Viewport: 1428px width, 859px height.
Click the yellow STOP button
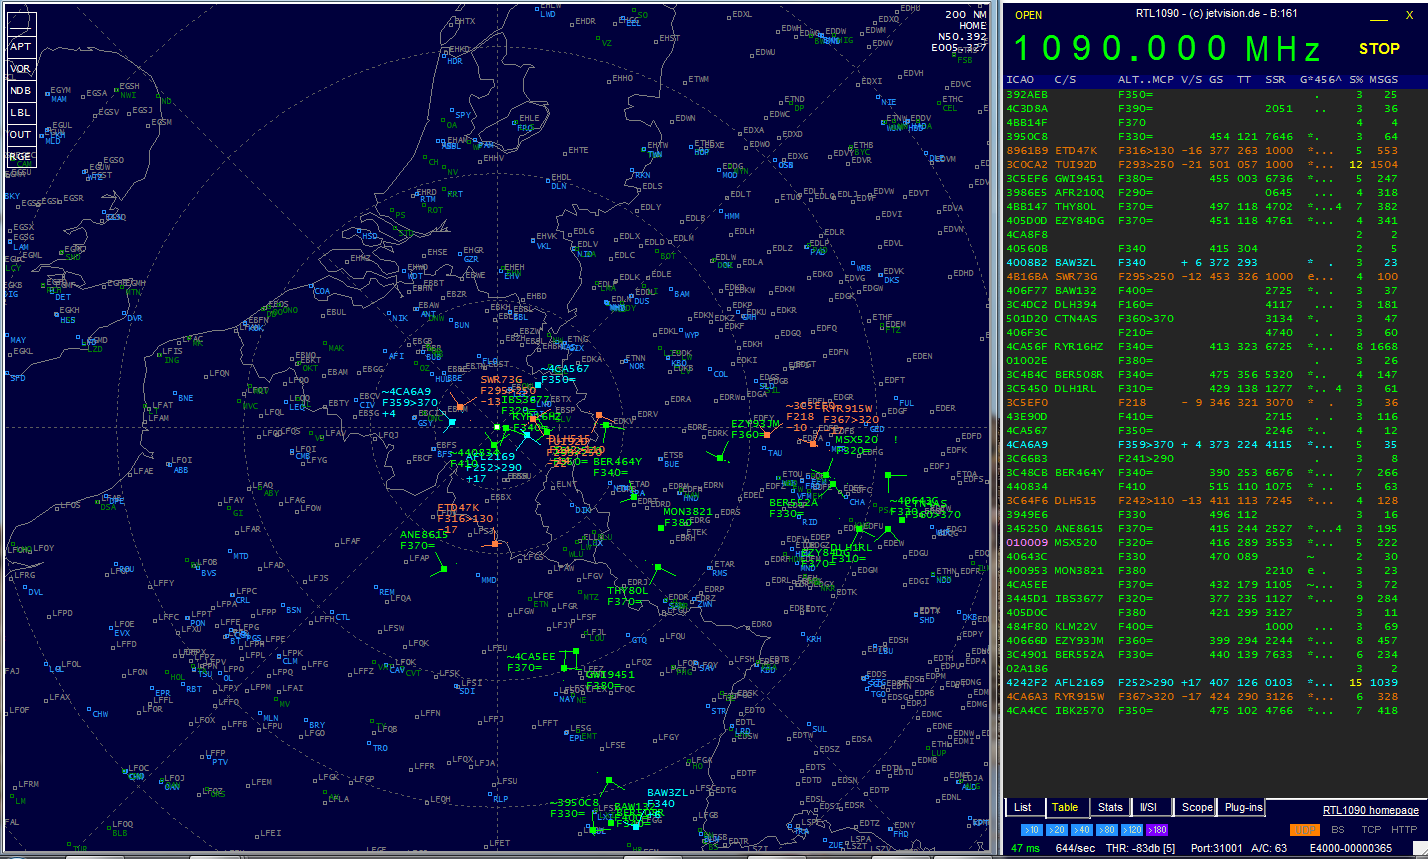coord(1379,48)
